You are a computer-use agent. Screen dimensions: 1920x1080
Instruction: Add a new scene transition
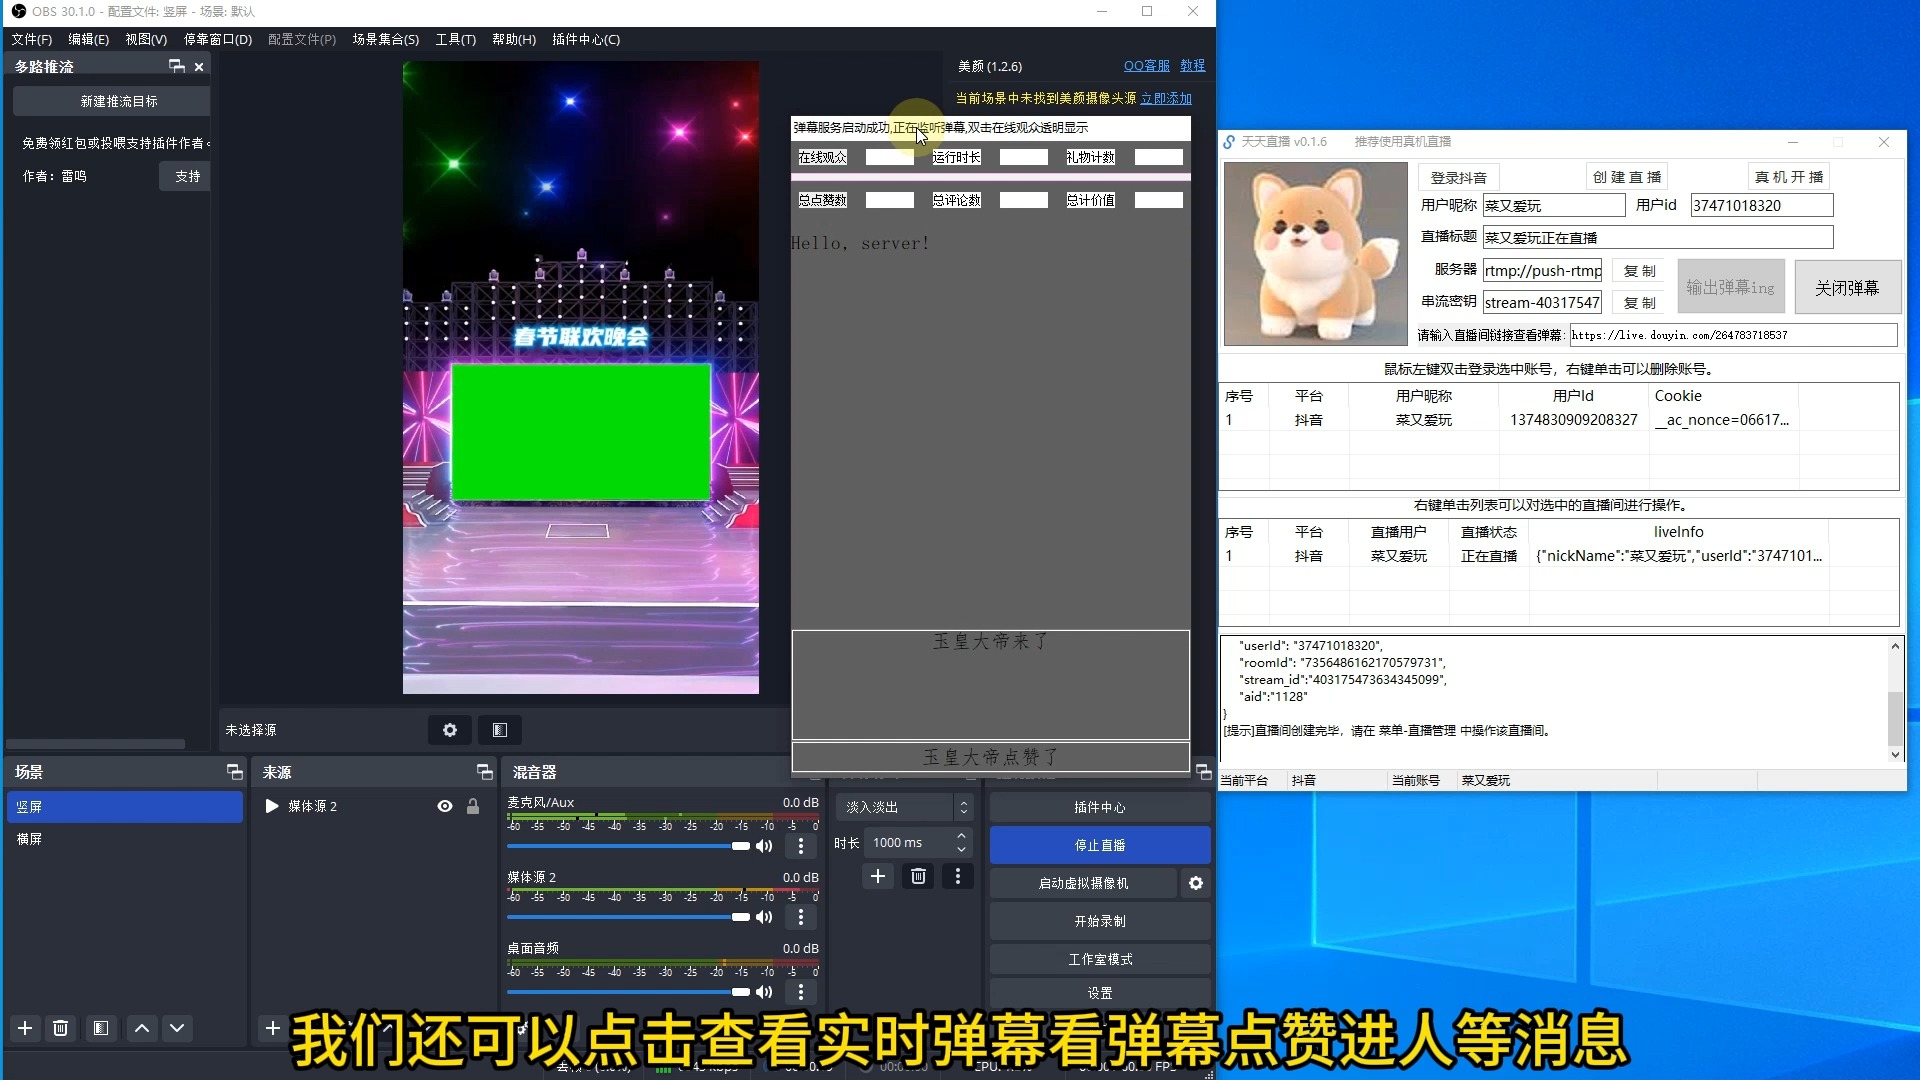(x=878, y=877)
